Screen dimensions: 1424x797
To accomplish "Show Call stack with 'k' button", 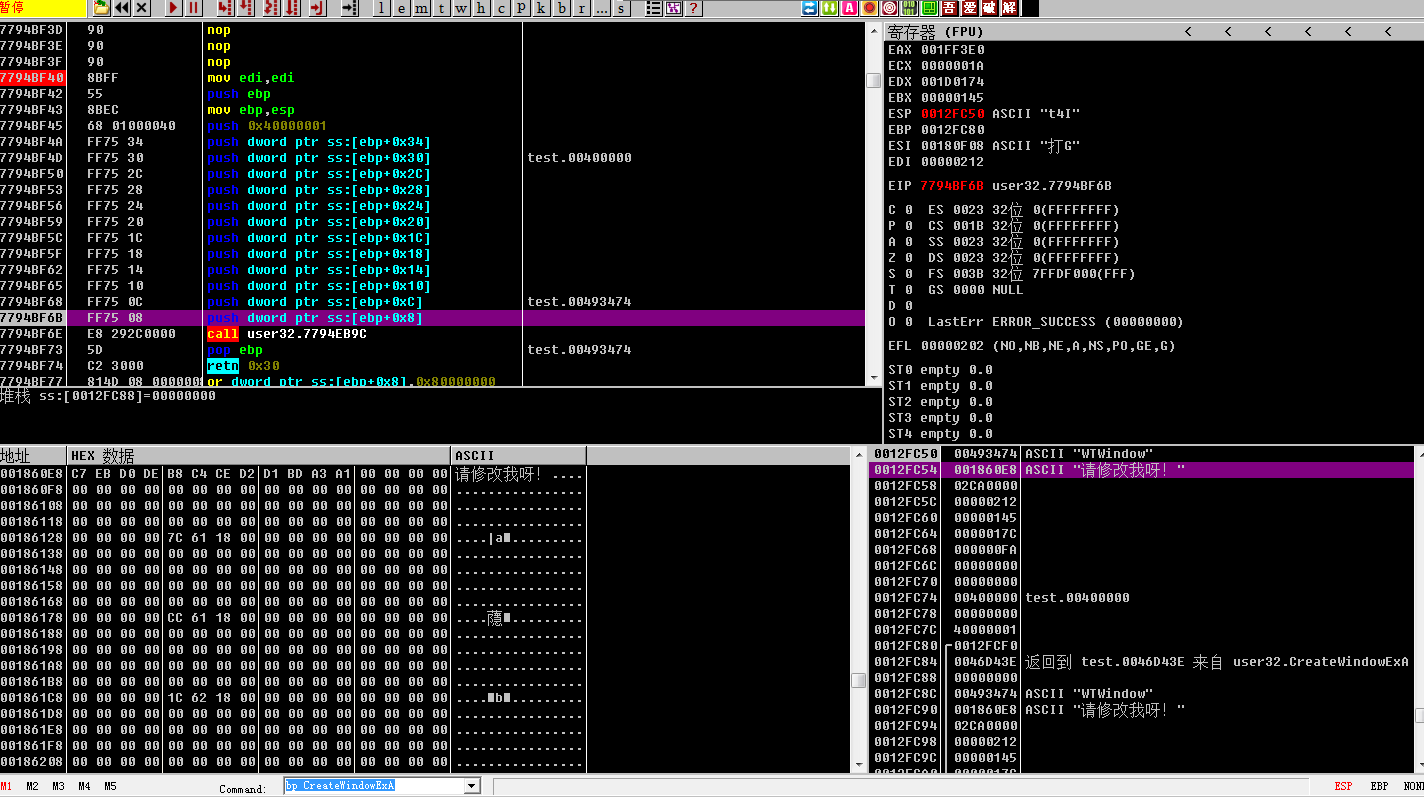I will click(541, 8).
